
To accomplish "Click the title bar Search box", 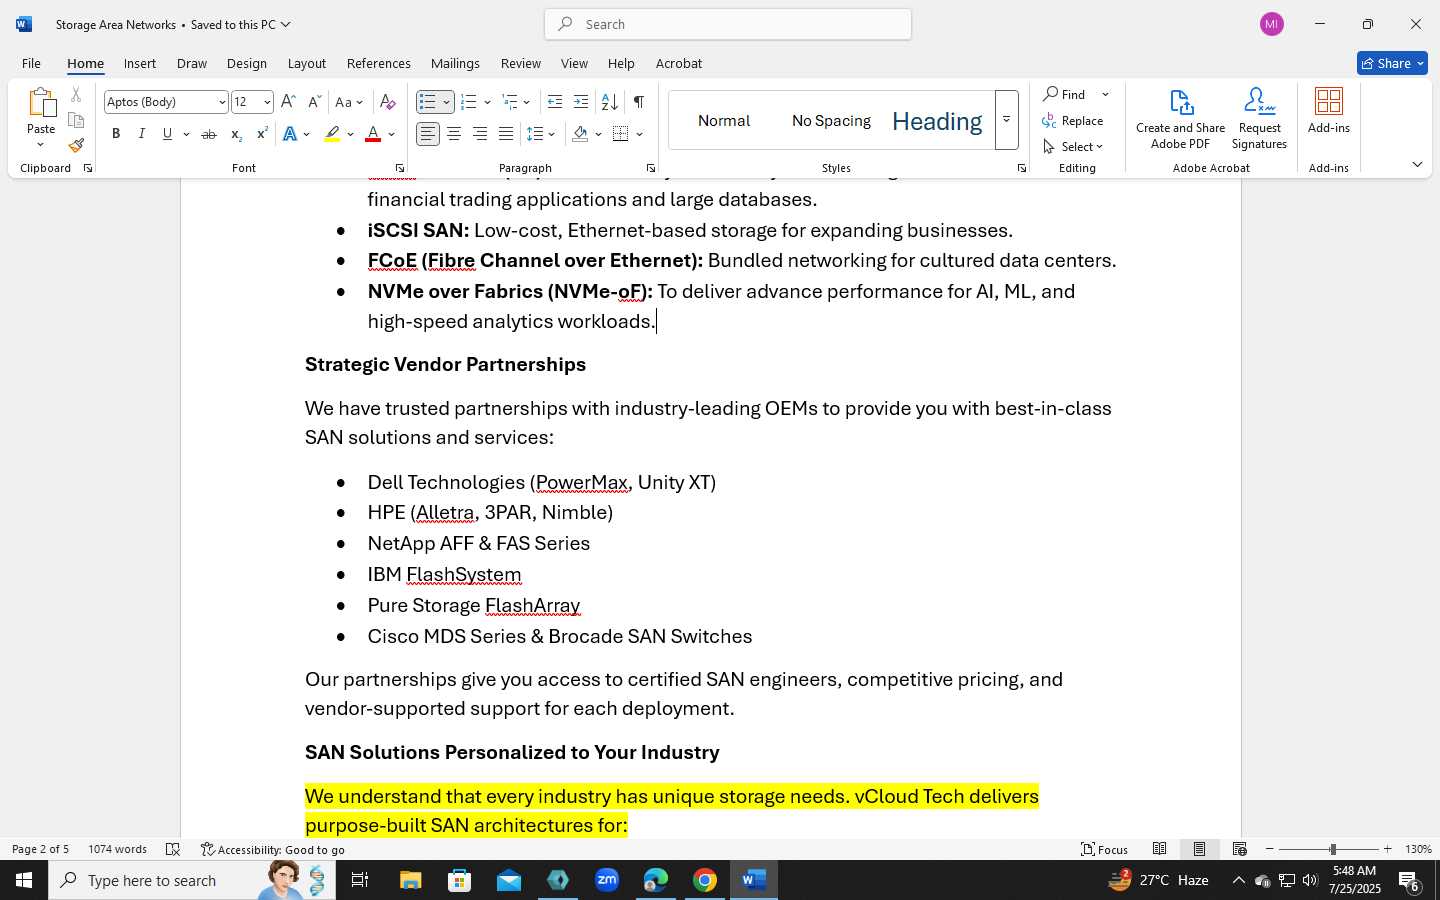I will click(x=728, y=24).
